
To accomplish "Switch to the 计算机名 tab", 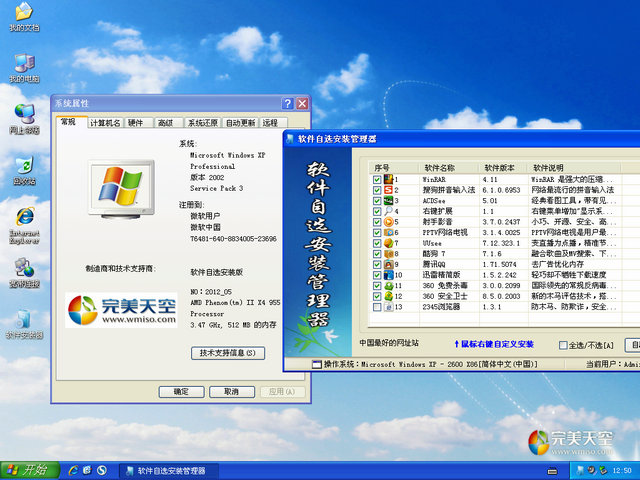I will 105,123.
